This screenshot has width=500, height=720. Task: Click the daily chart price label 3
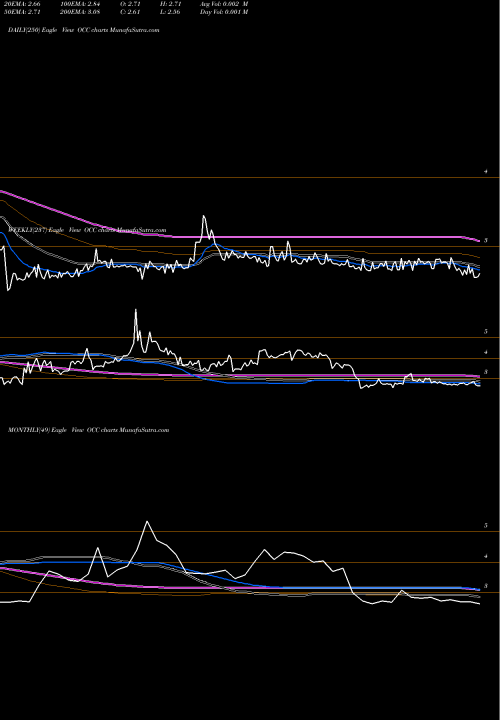click(486, 240)
